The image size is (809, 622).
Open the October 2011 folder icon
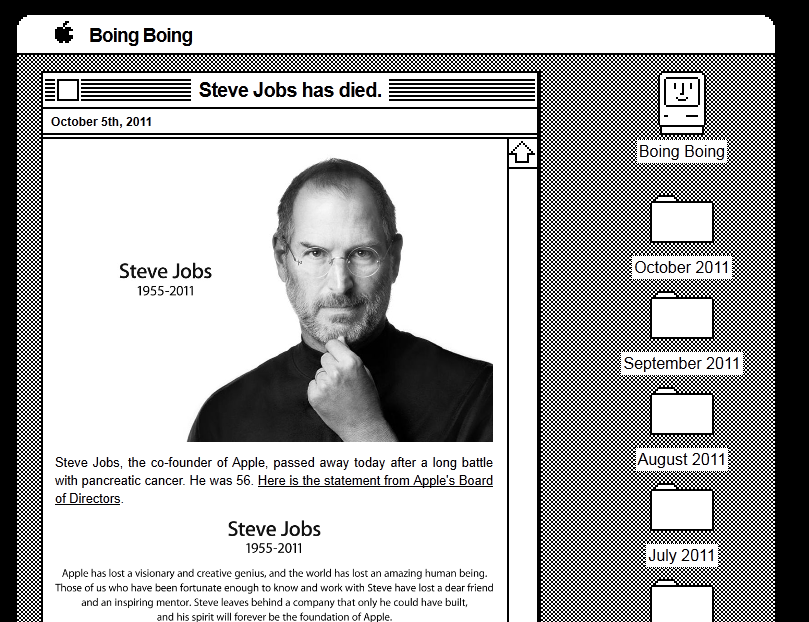(x=682, y=219)
